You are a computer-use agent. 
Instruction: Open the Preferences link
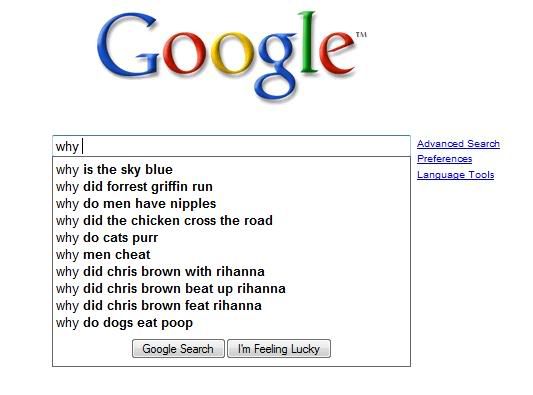444,159
